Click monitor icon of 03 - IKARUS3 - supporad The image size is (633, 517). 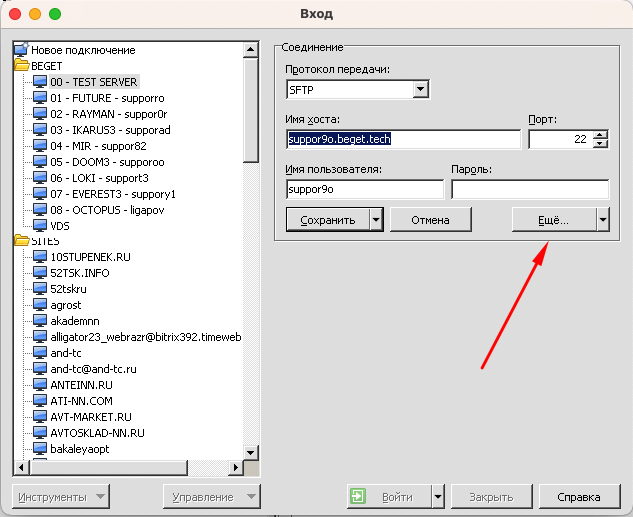[40, 130]
